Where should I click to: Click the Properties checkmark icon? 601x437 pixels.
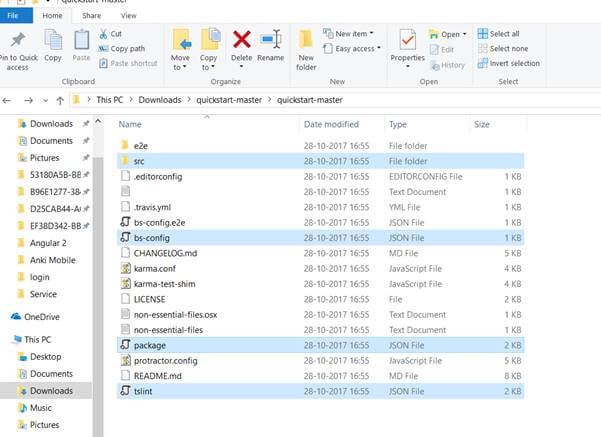pyautogui.click(x=407, y=39)
